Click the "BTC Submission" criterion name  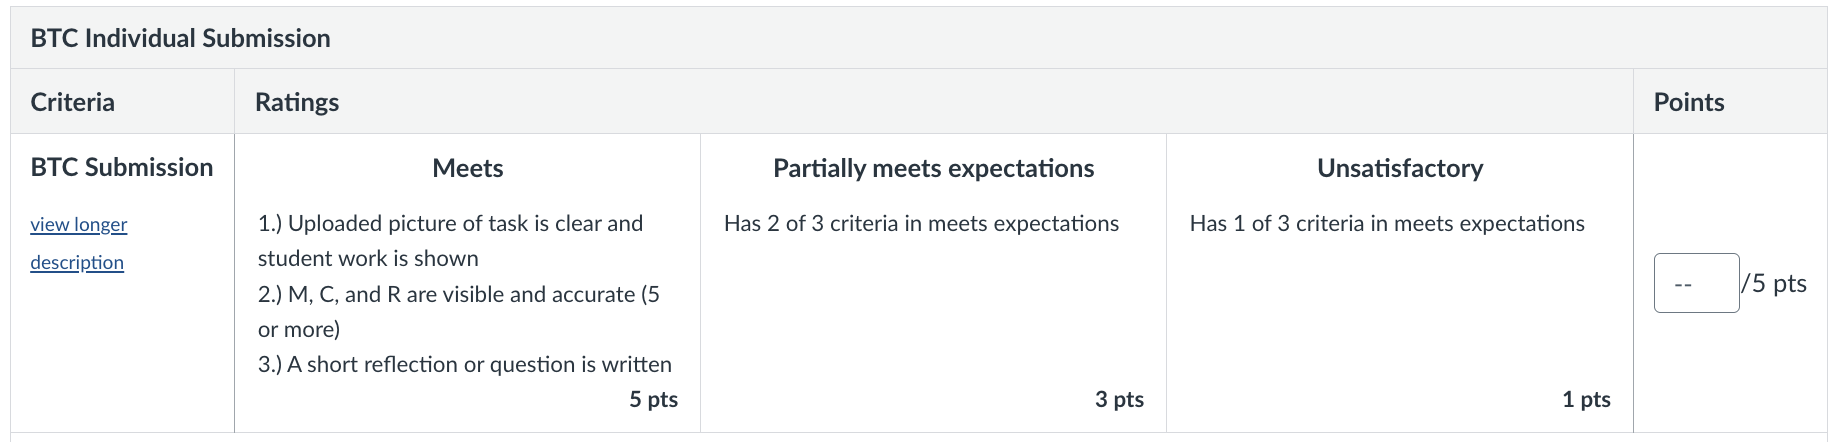[122, 168]
